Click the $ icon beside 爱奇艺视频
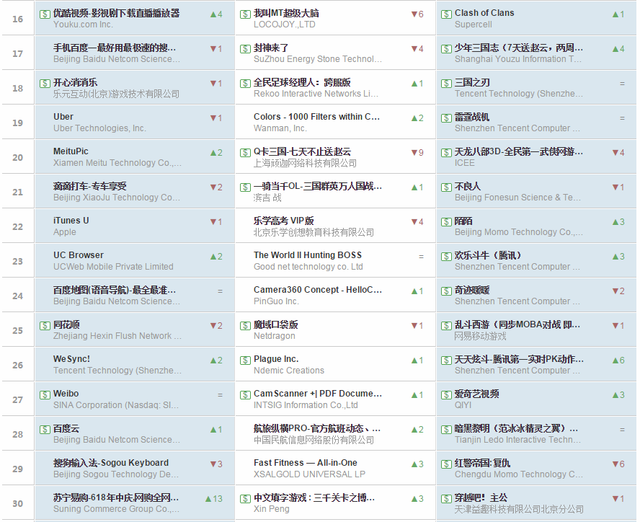This screenshot has height=522, width=640. [445, 394]
